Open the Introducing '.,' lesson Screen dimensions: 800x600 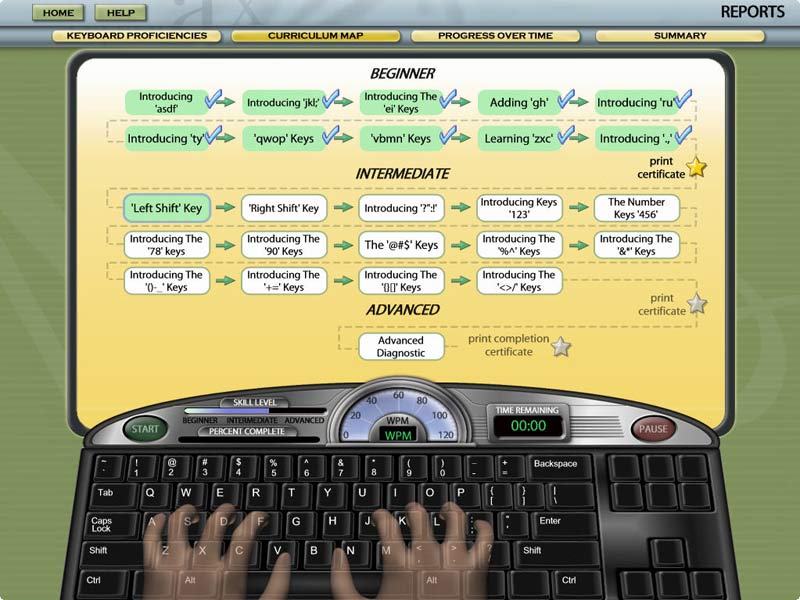click(x=636, y=138)
